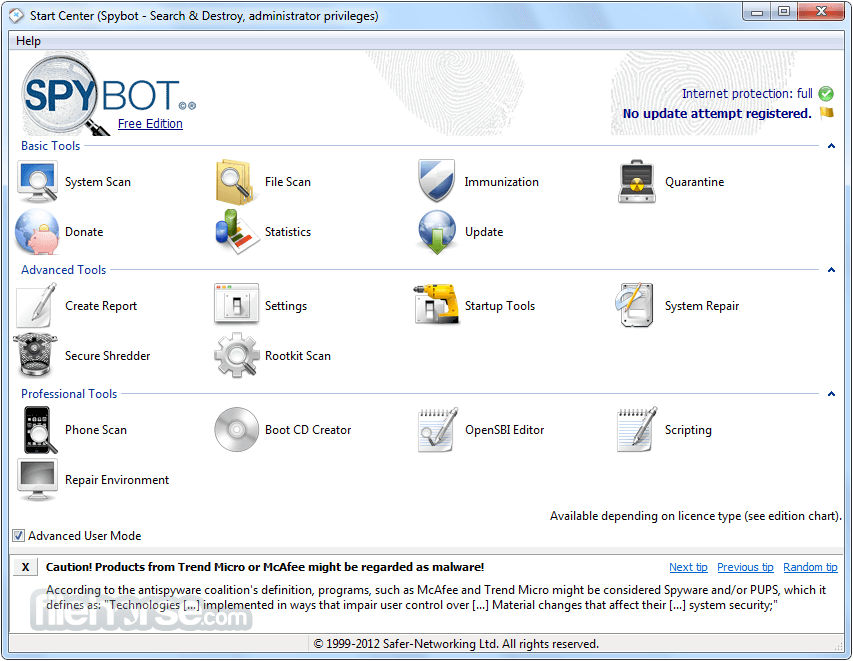Collapse the Professional Tools section

click(x=830, y=394)
